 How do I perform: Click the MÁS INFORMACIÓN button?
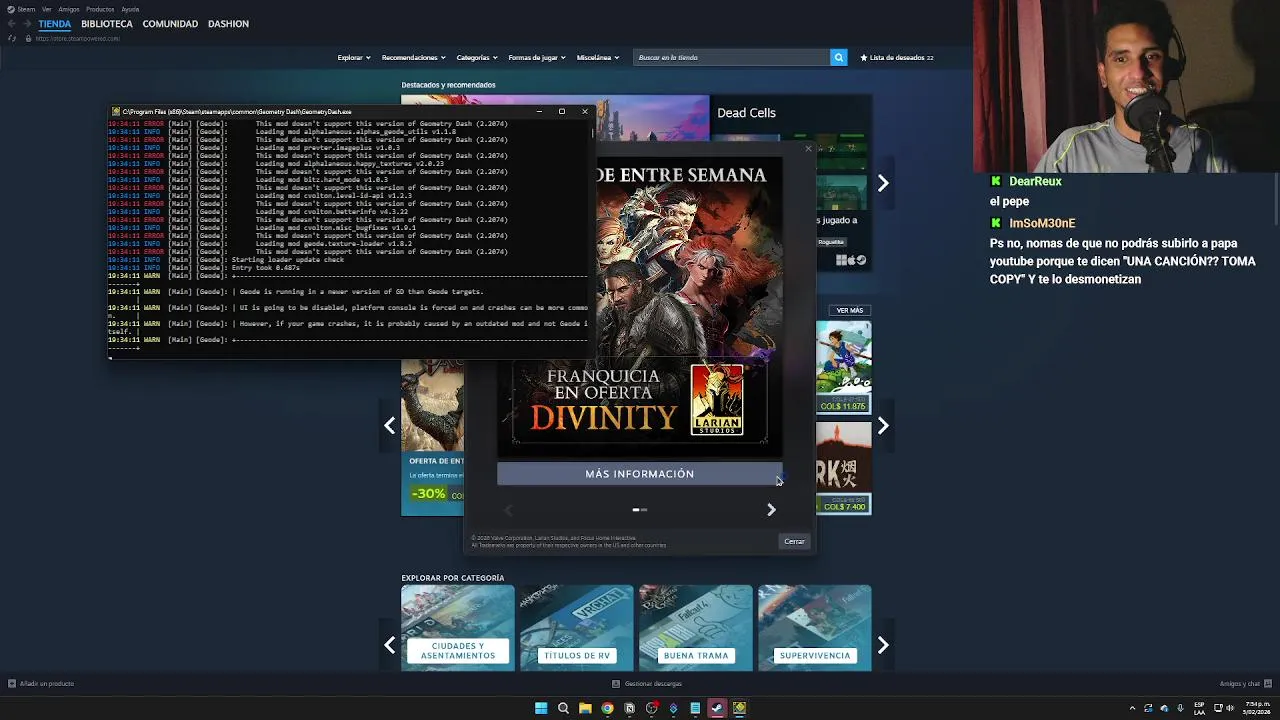point(639,474)
